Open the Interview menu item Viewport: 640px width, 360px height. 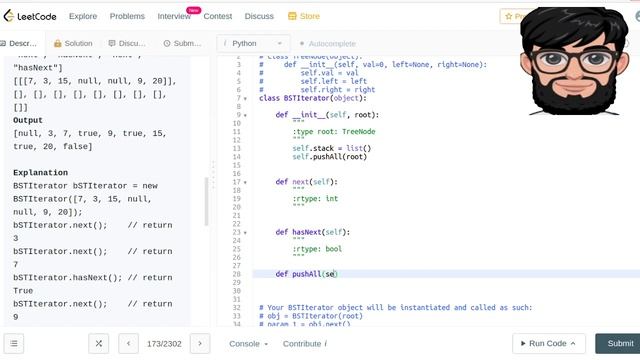tap(174, 16)
